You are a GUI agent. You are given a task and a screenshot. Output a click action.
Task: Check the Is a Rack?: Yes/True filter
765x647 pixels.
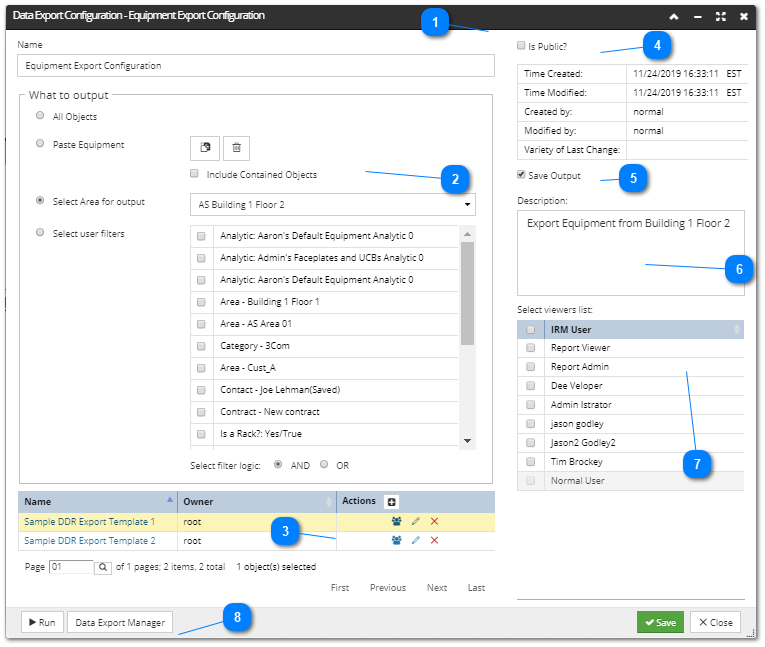(x=201, y=434)
